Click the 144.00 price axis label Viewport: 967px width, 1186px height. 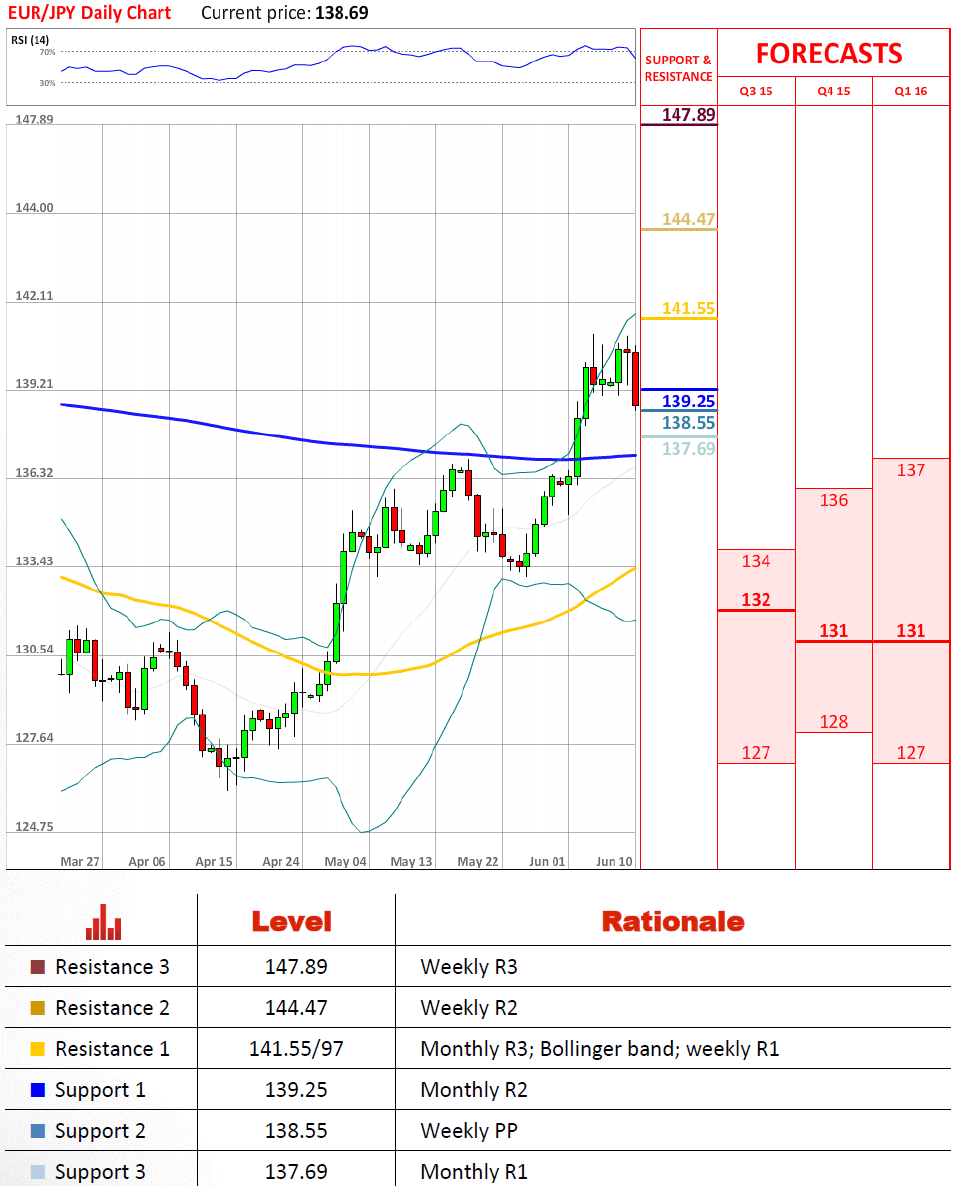[34, 207]
